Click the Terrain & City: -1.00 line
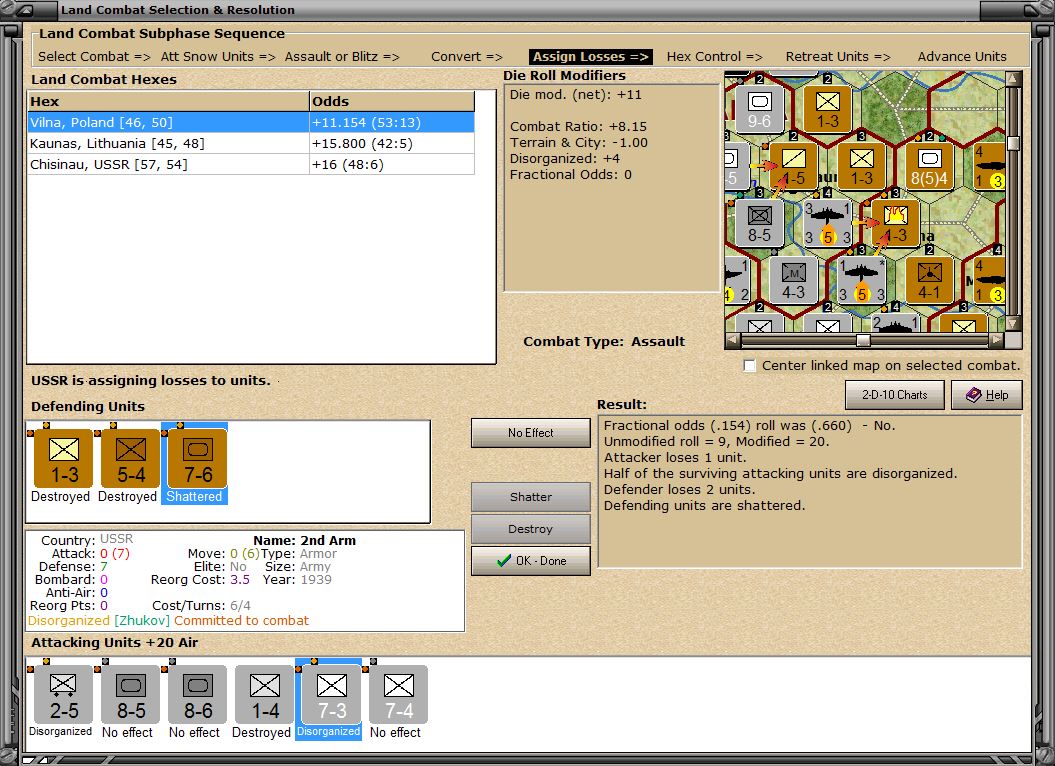The image size is (1055, 766). pos(579,143)
